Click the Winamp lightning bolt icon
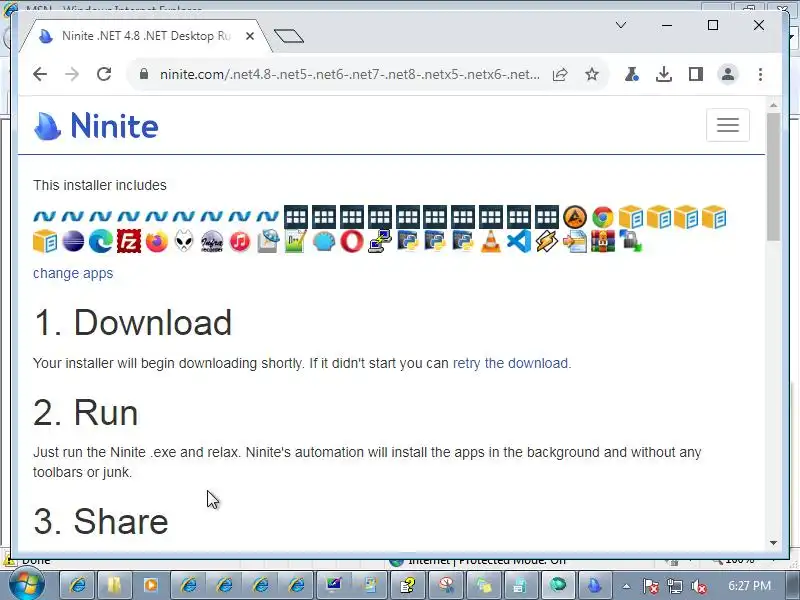800x600 pixels. [546, 241]
